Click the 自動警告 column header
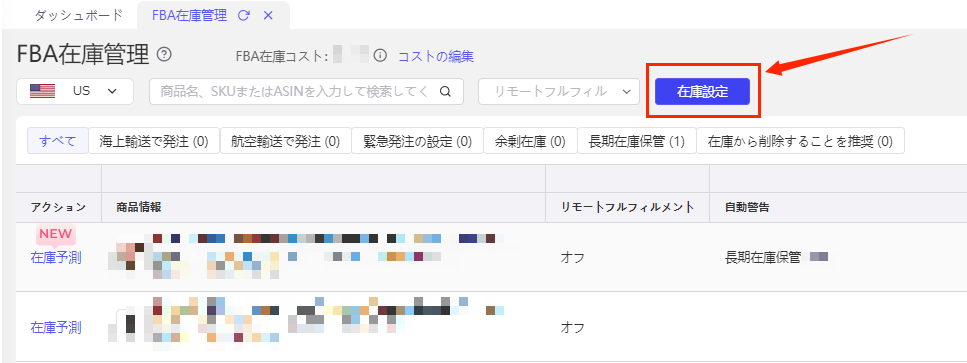The height and width of the screenshot is (363, 967). [x=747, y=207]
